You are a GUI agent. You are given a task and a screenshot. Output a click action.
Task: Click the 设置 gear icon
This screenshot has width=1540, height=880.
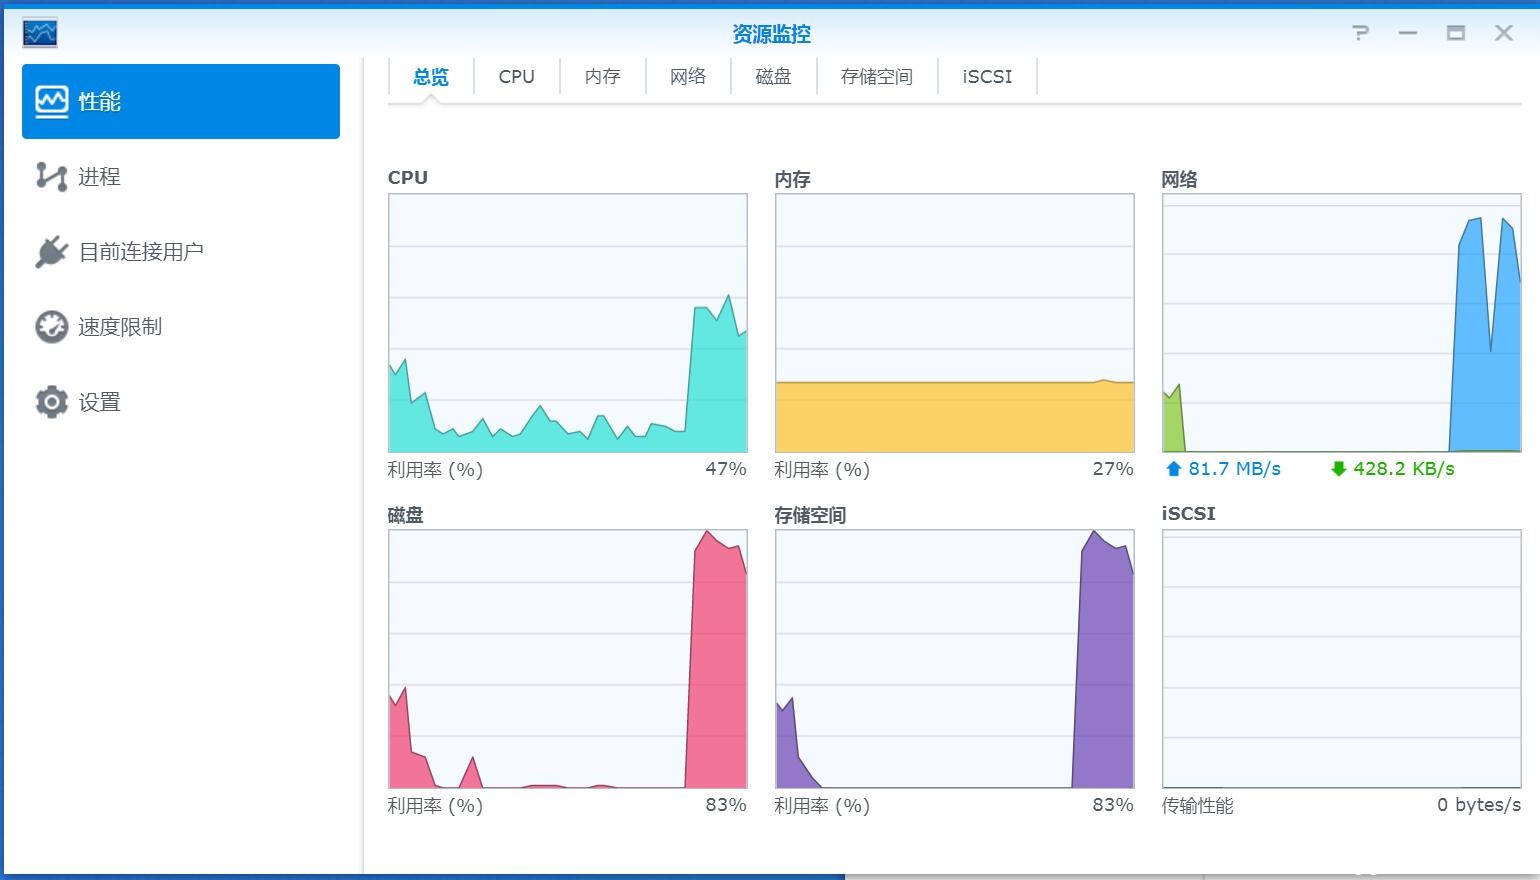coord(52,402)
